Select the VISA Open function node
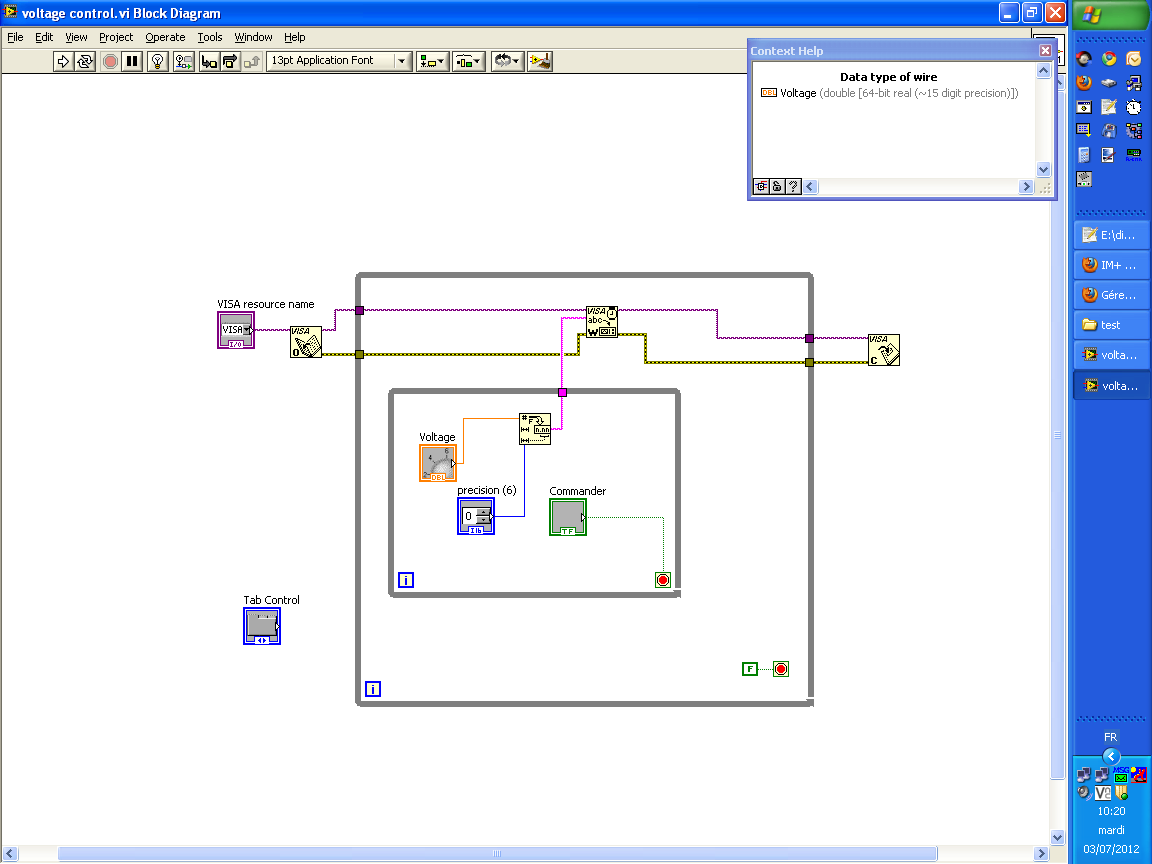1152x864 pixels. click(306, 342)
